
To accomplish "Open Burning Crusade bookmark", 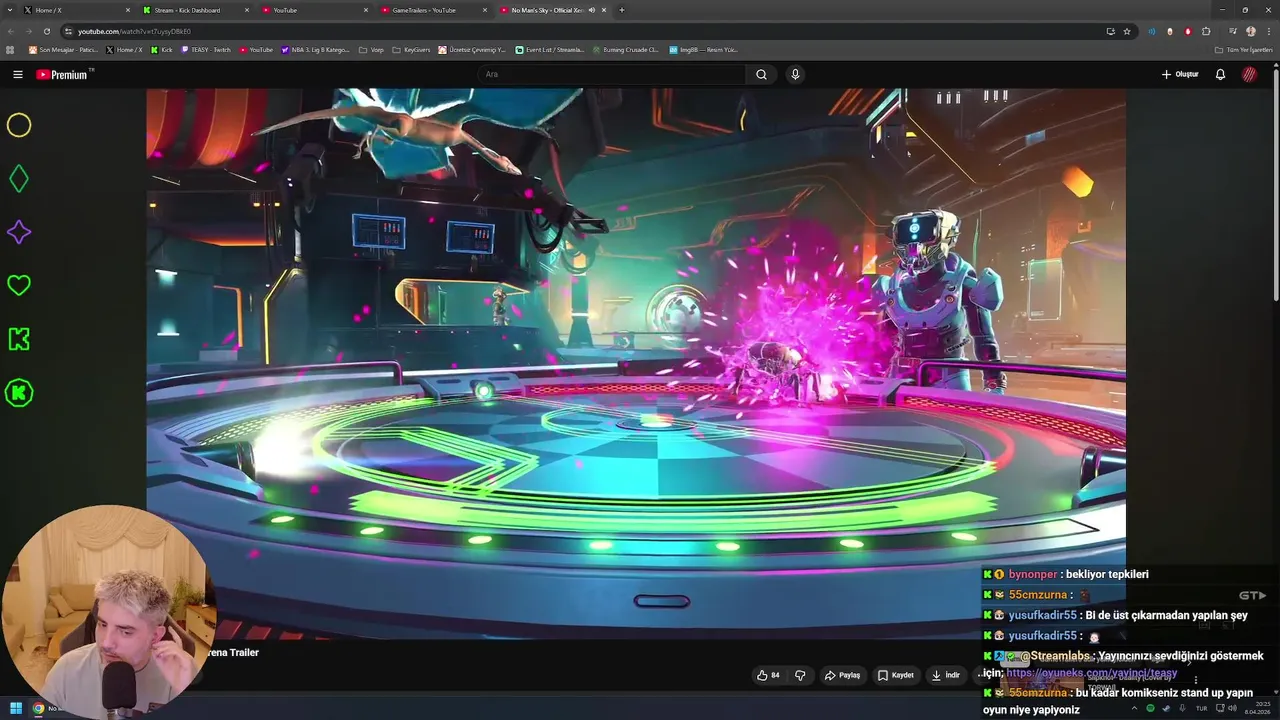I will click(626, 49).
